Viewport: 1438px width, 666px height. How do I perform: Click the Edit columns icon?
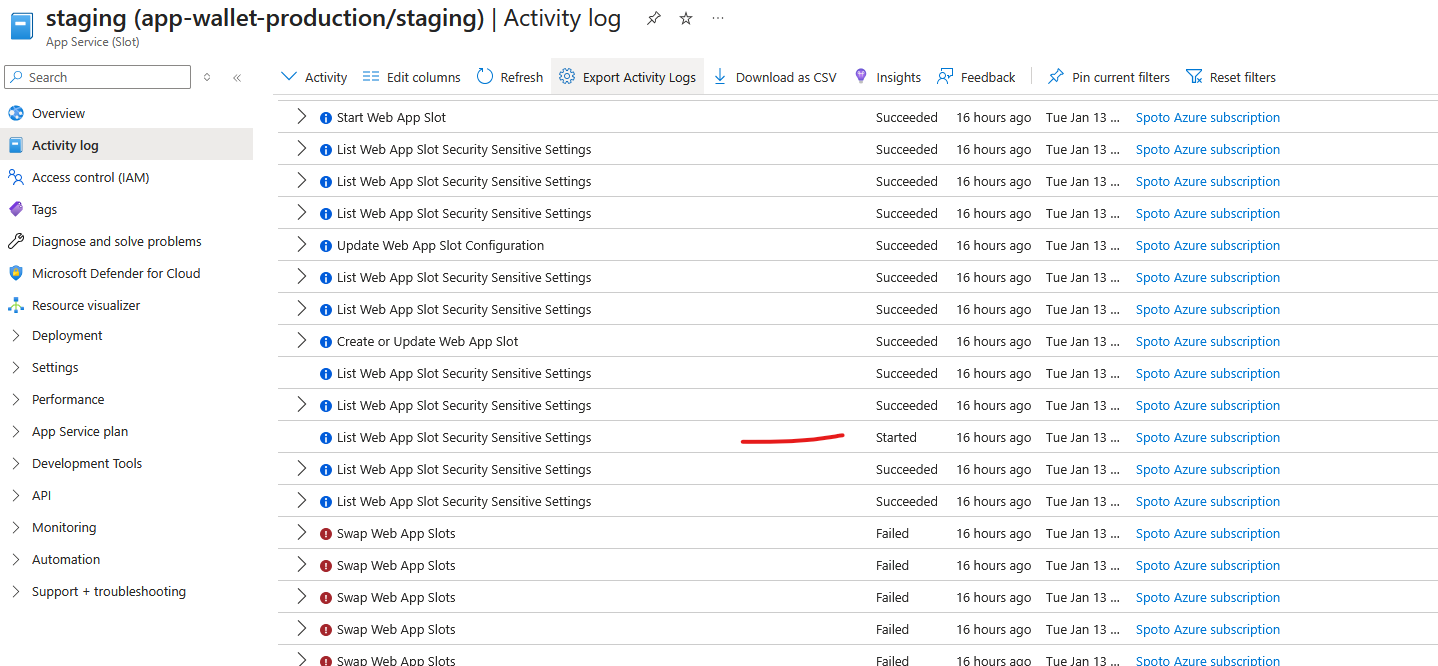click(x=371, y=76)
